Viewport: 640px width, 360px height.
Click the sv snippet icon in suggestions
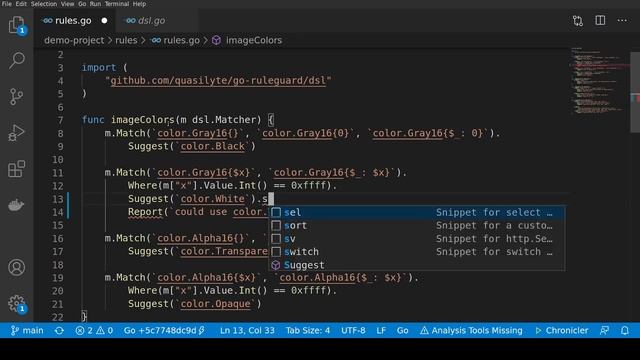point(276,238)
